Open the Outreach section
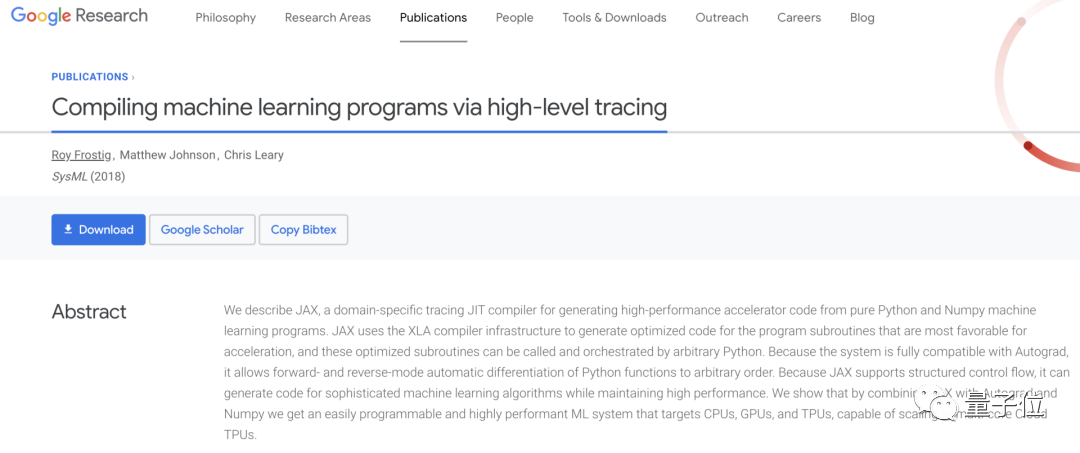Image resolution: width=1080 pixels, height=453 pixels. [721, 18]
